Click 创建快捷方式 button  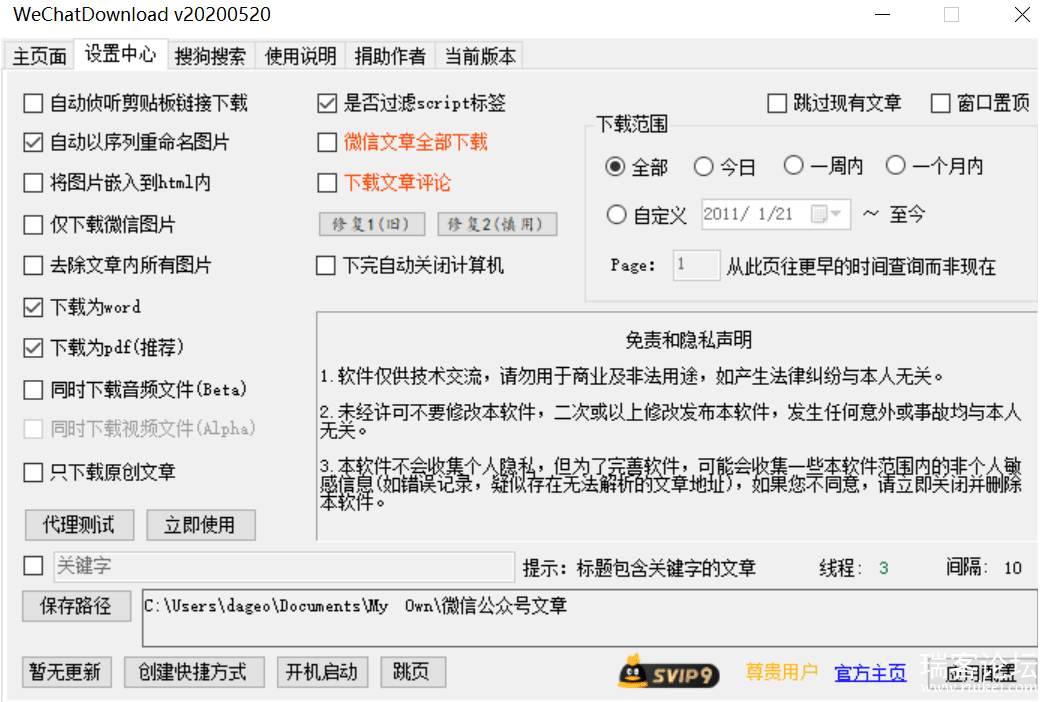point(194,672)
